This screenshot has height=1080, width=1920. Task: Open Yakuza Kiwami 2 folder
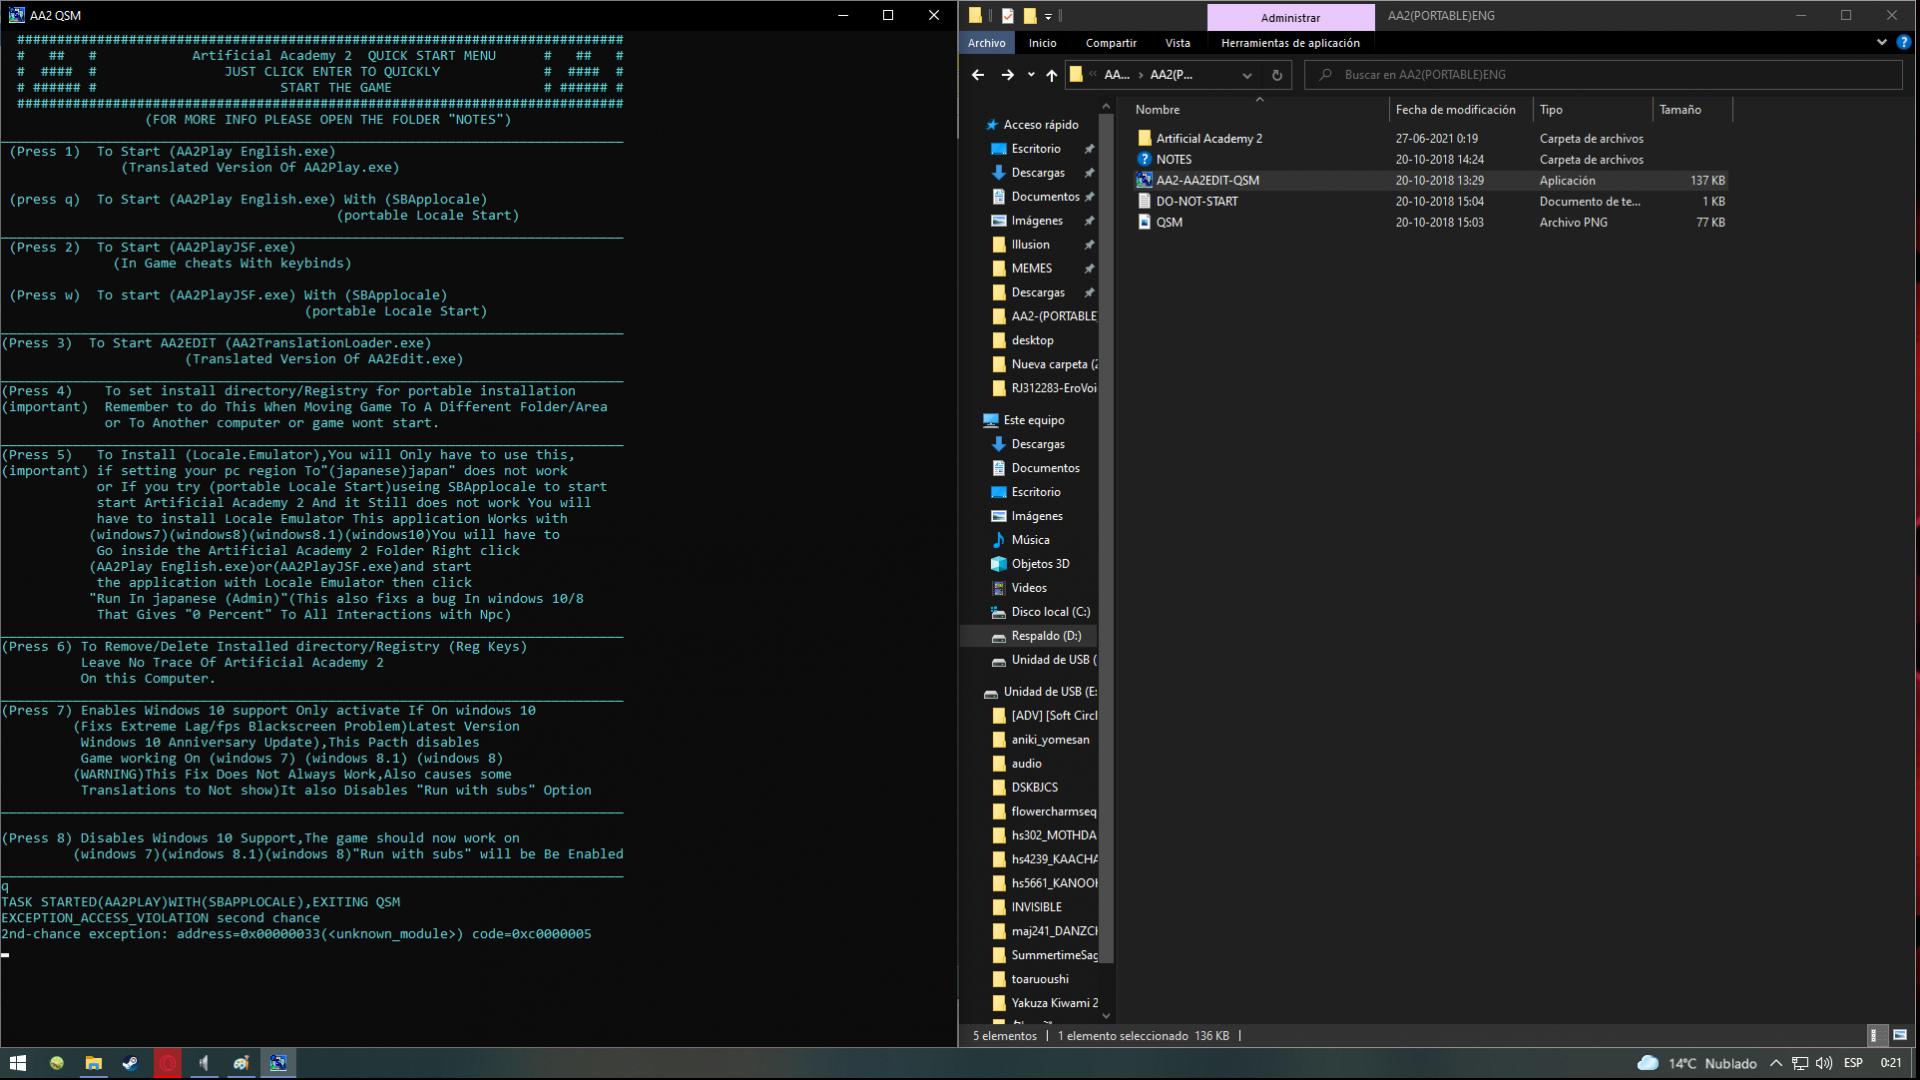point(1053,1003)
